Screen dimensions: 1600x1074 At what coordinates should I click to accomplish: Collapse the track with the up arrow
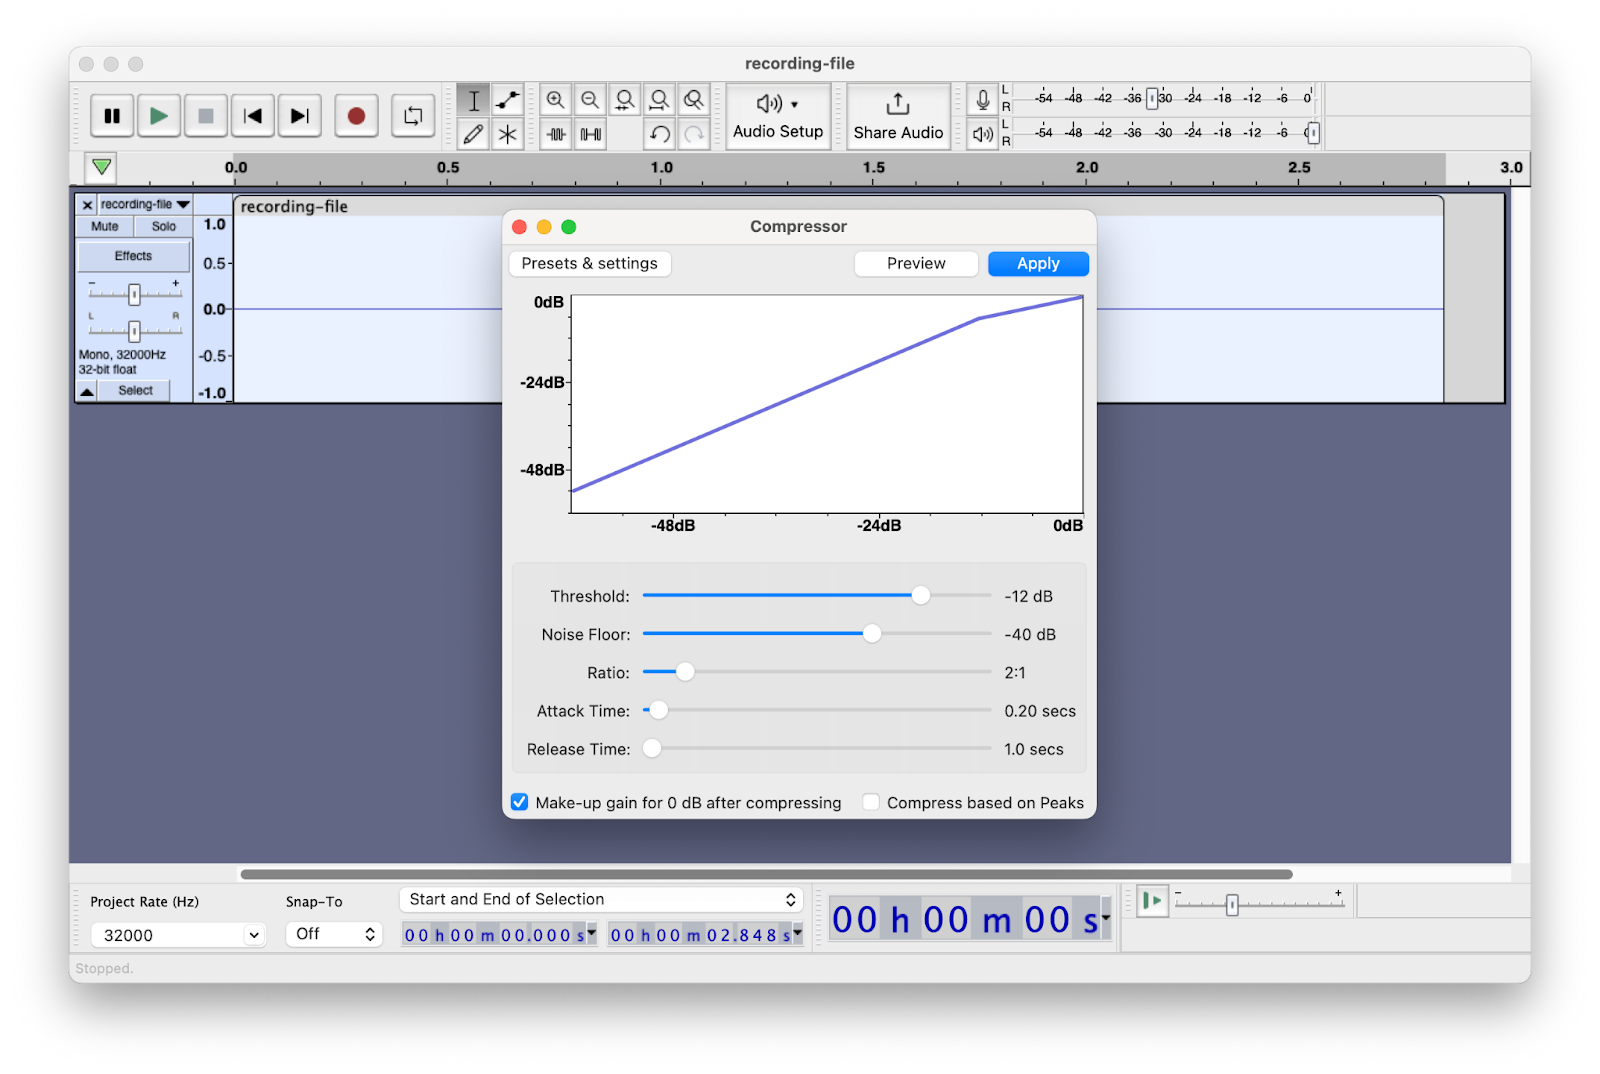tap(87, 391)
